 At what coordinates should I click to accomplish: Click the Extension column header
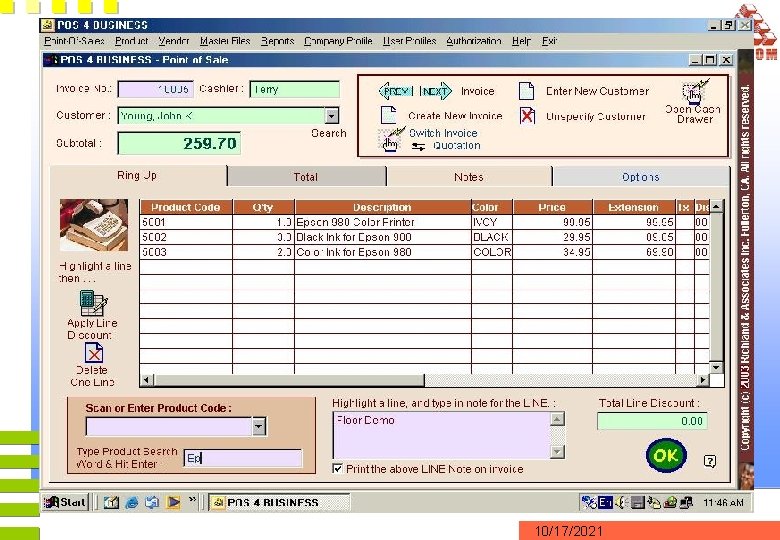pos(634,207)
